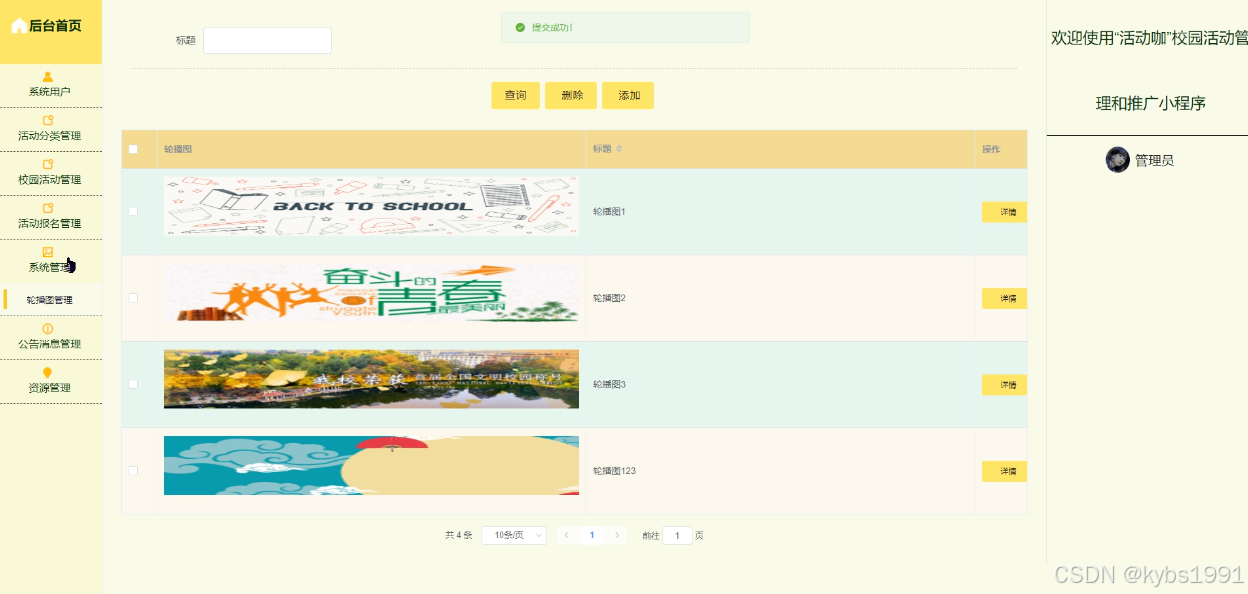Screen dimensions: 1248x594
Task: Go to the previous page arrow
Action: (x=567, y=535)
